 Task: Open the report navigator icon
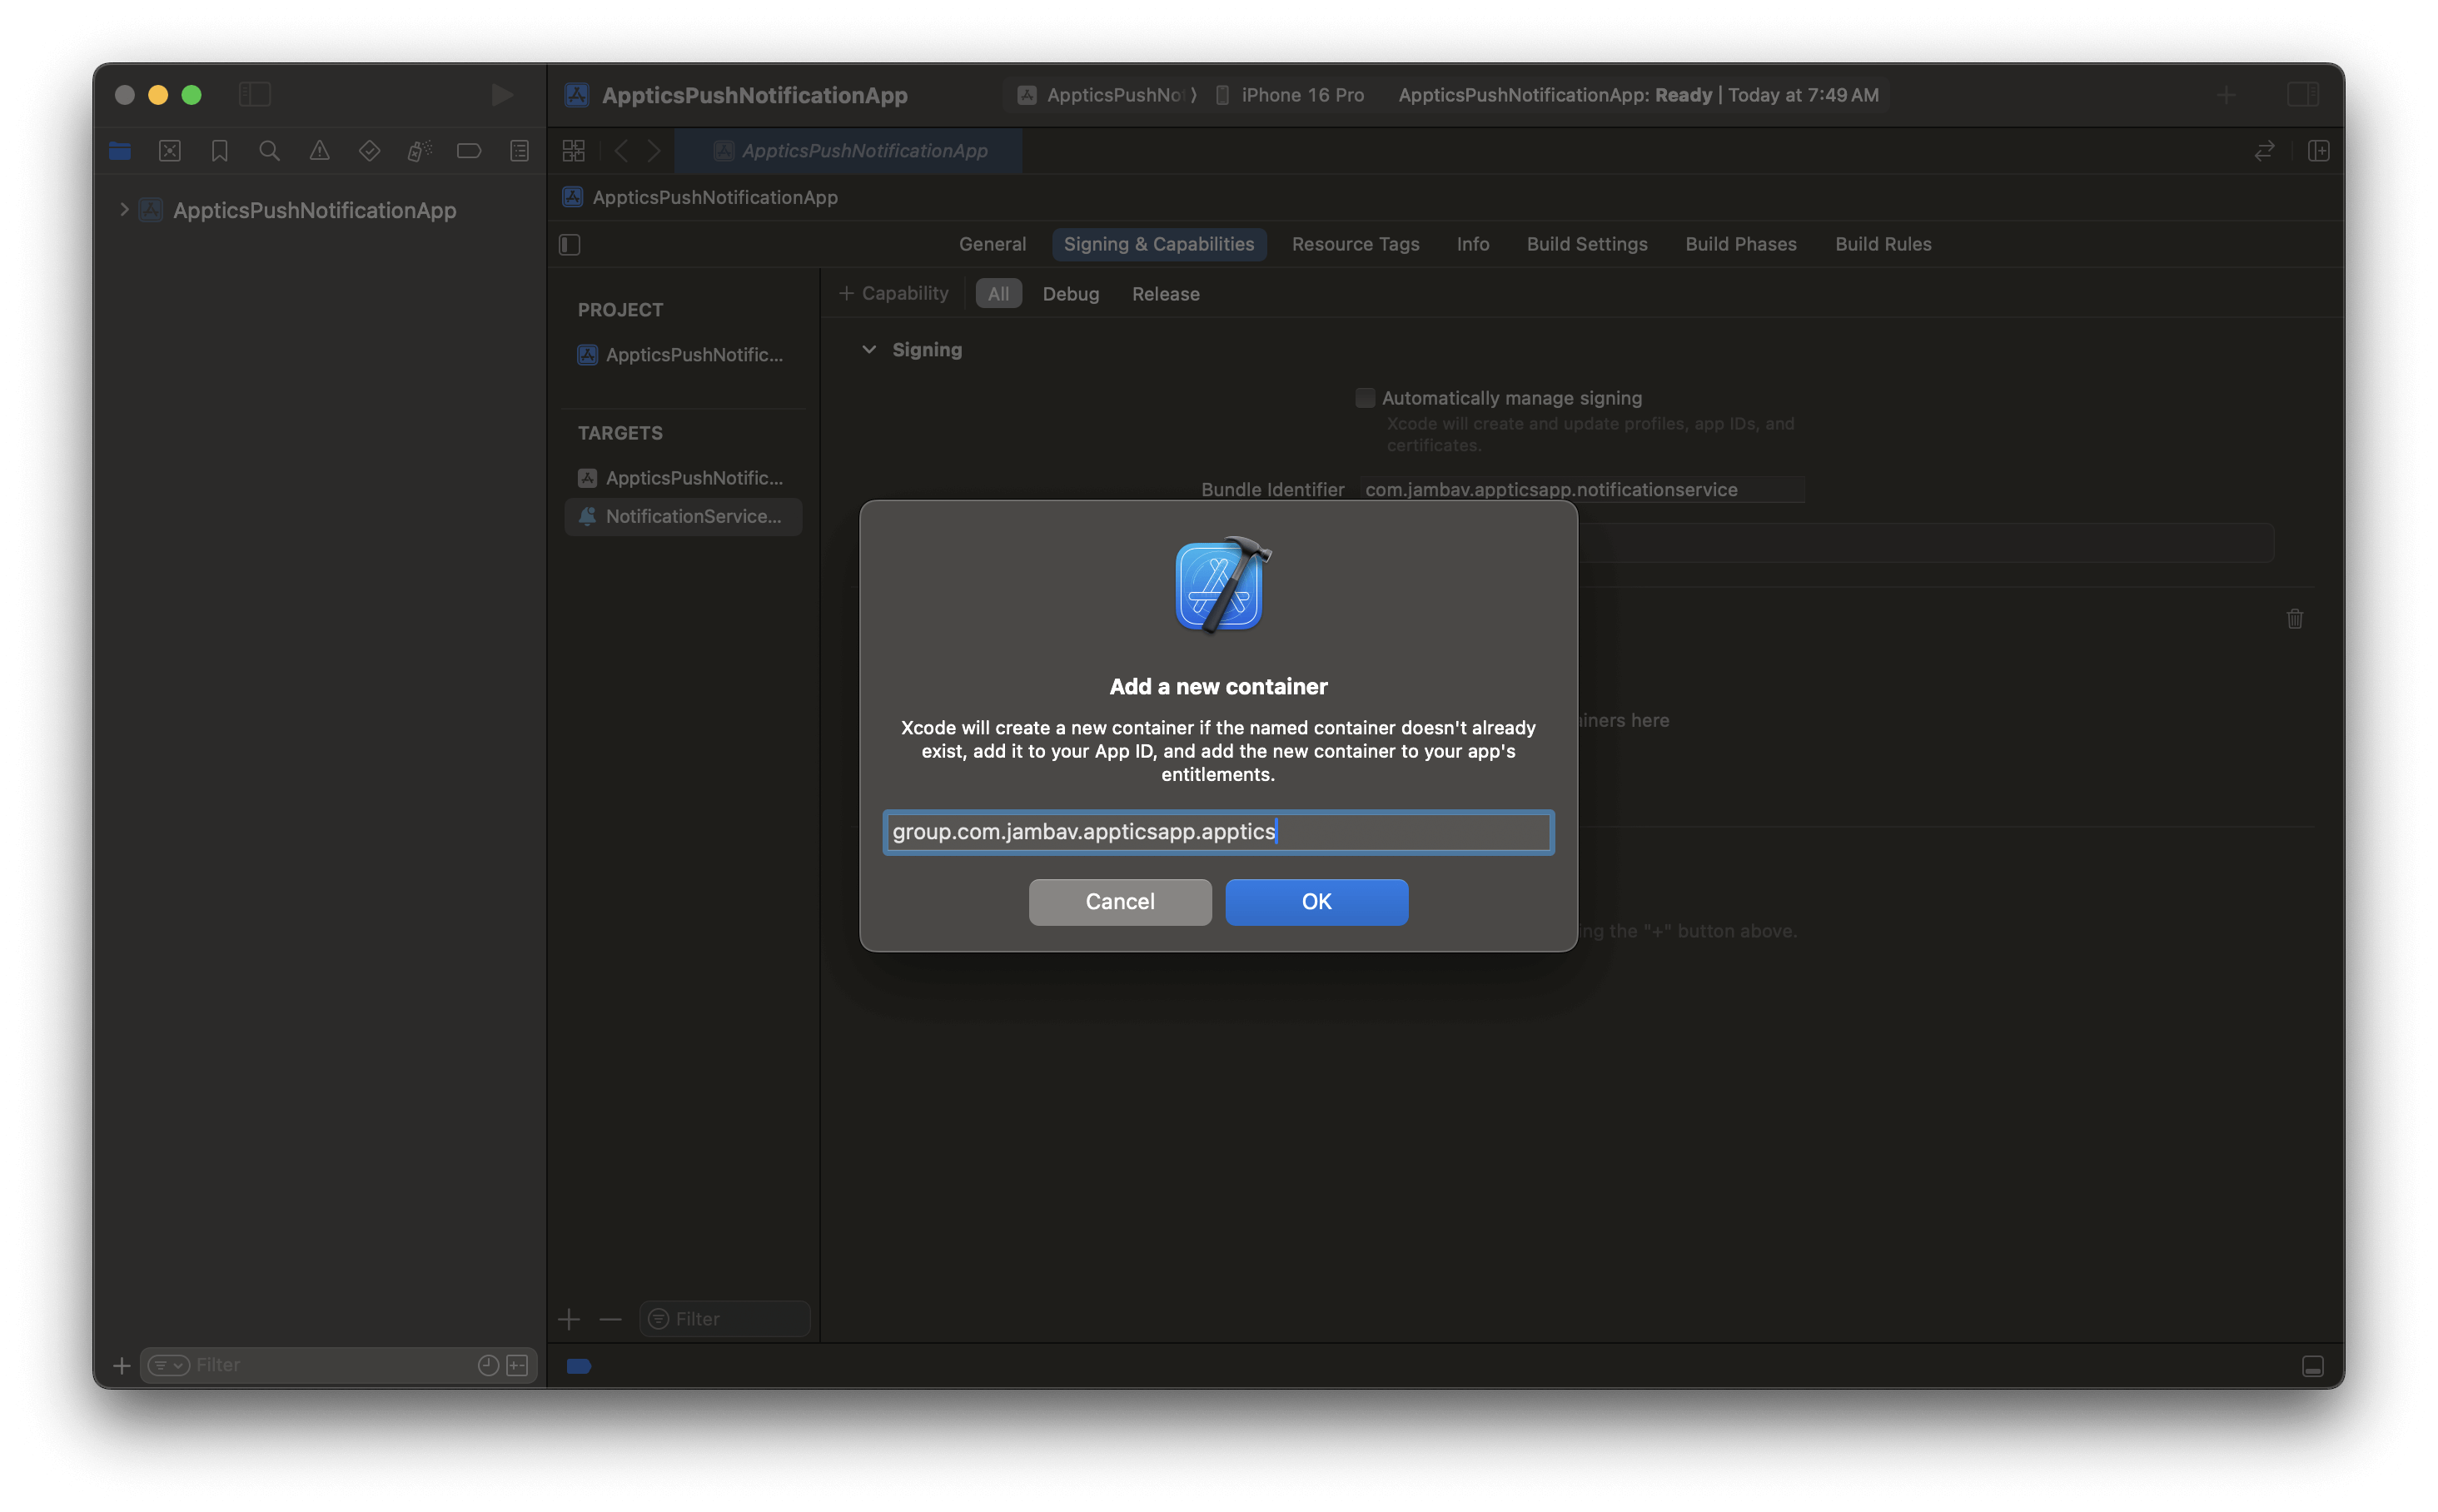point(519,151)
